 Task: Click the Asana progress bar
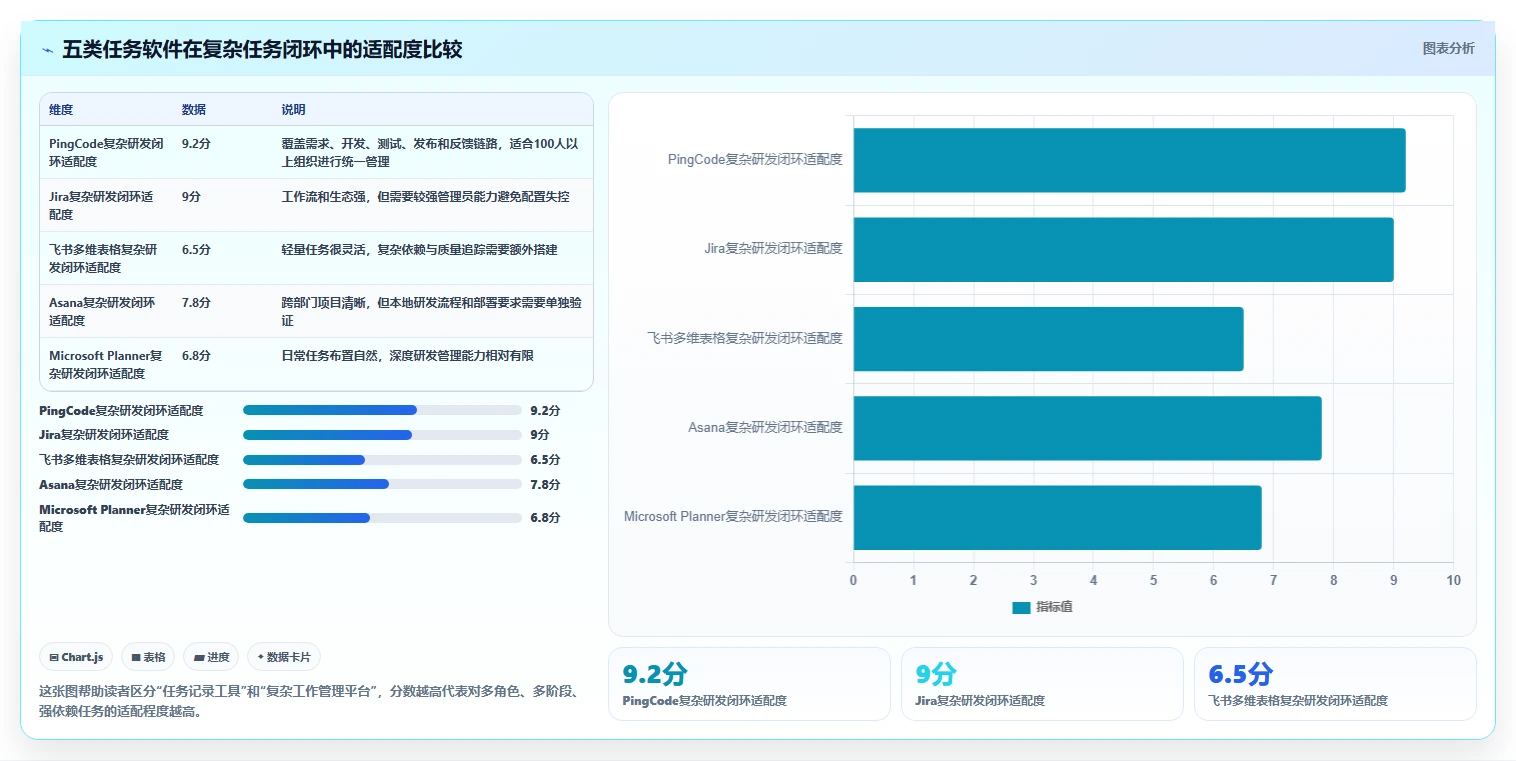coord(382,484)
